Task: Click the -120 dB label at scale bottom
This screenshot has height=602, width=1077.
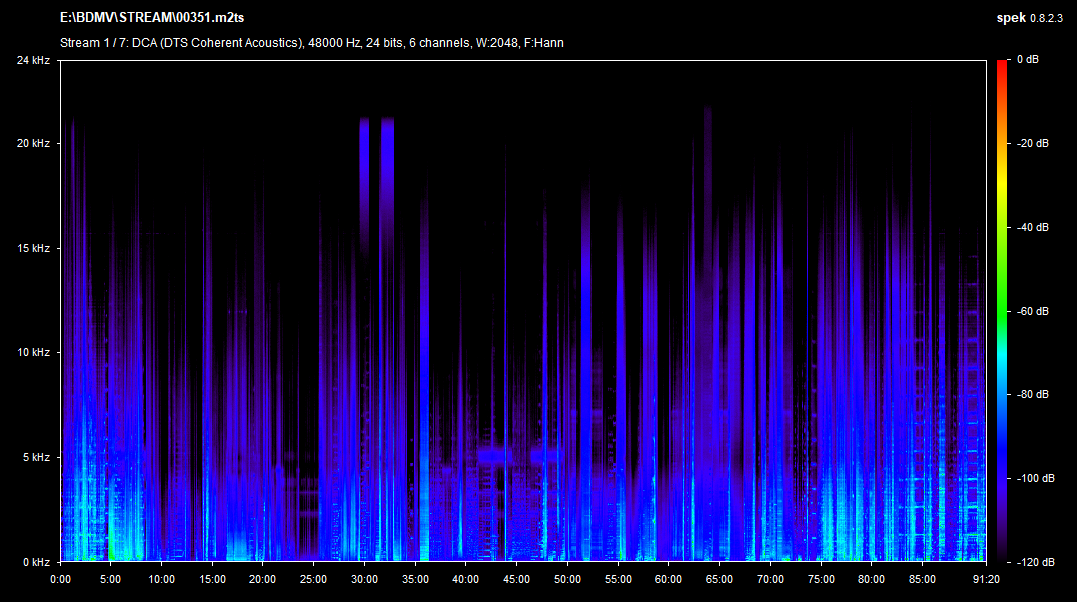Action: [x=1034, y=562]
